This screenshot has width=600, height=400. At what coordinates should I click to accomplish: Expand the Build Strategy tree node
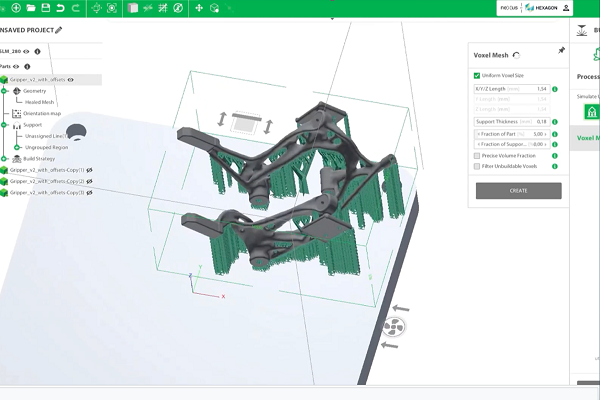click(x=4, y=158)
